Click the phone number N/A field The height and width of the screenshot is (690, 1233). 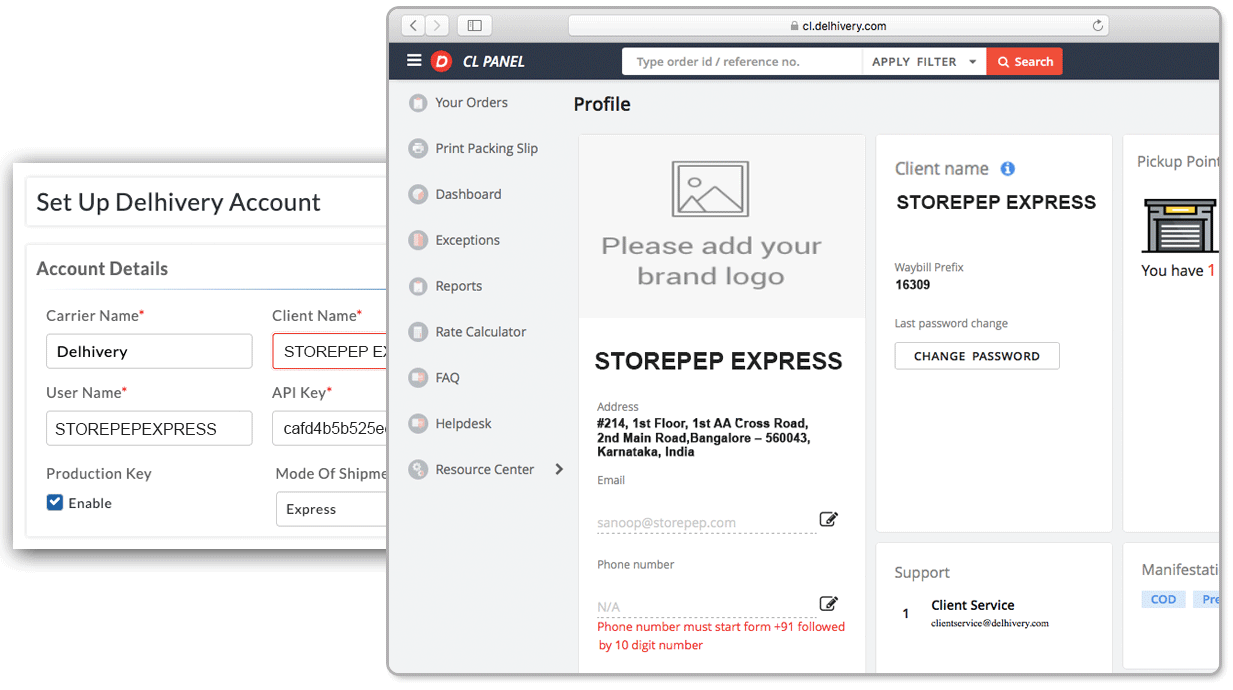point(706,606)
